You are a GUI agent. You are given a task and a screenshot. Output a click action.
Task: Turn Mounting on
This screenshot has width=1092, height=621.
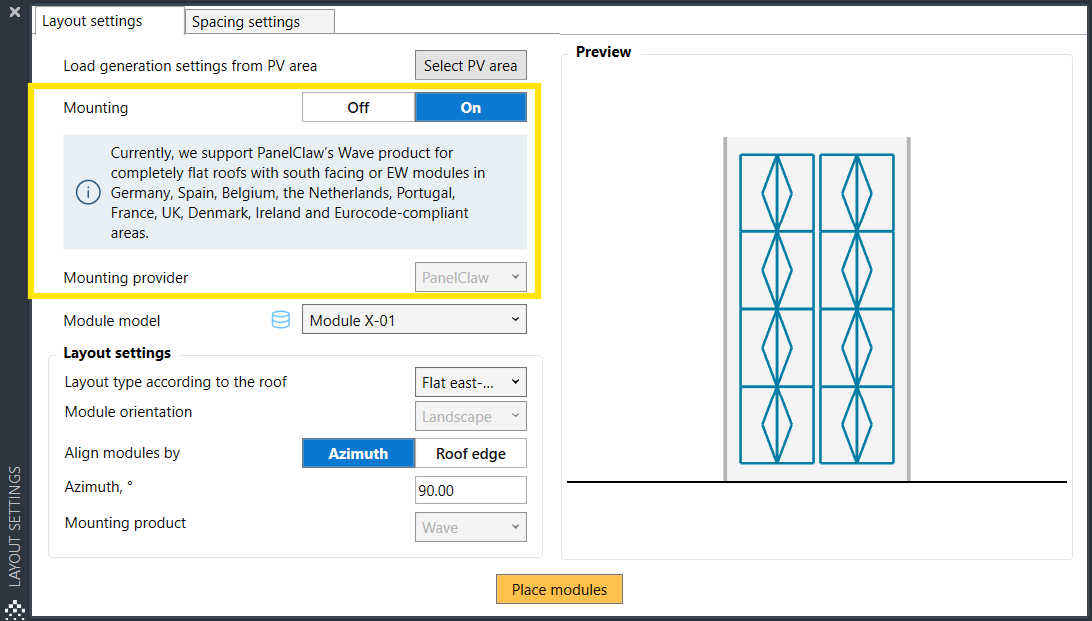[471, 107]
